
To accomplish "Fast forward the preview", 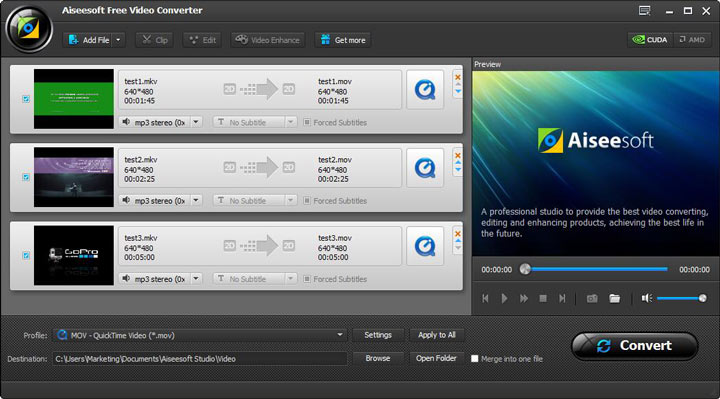I will click(523, 298).
